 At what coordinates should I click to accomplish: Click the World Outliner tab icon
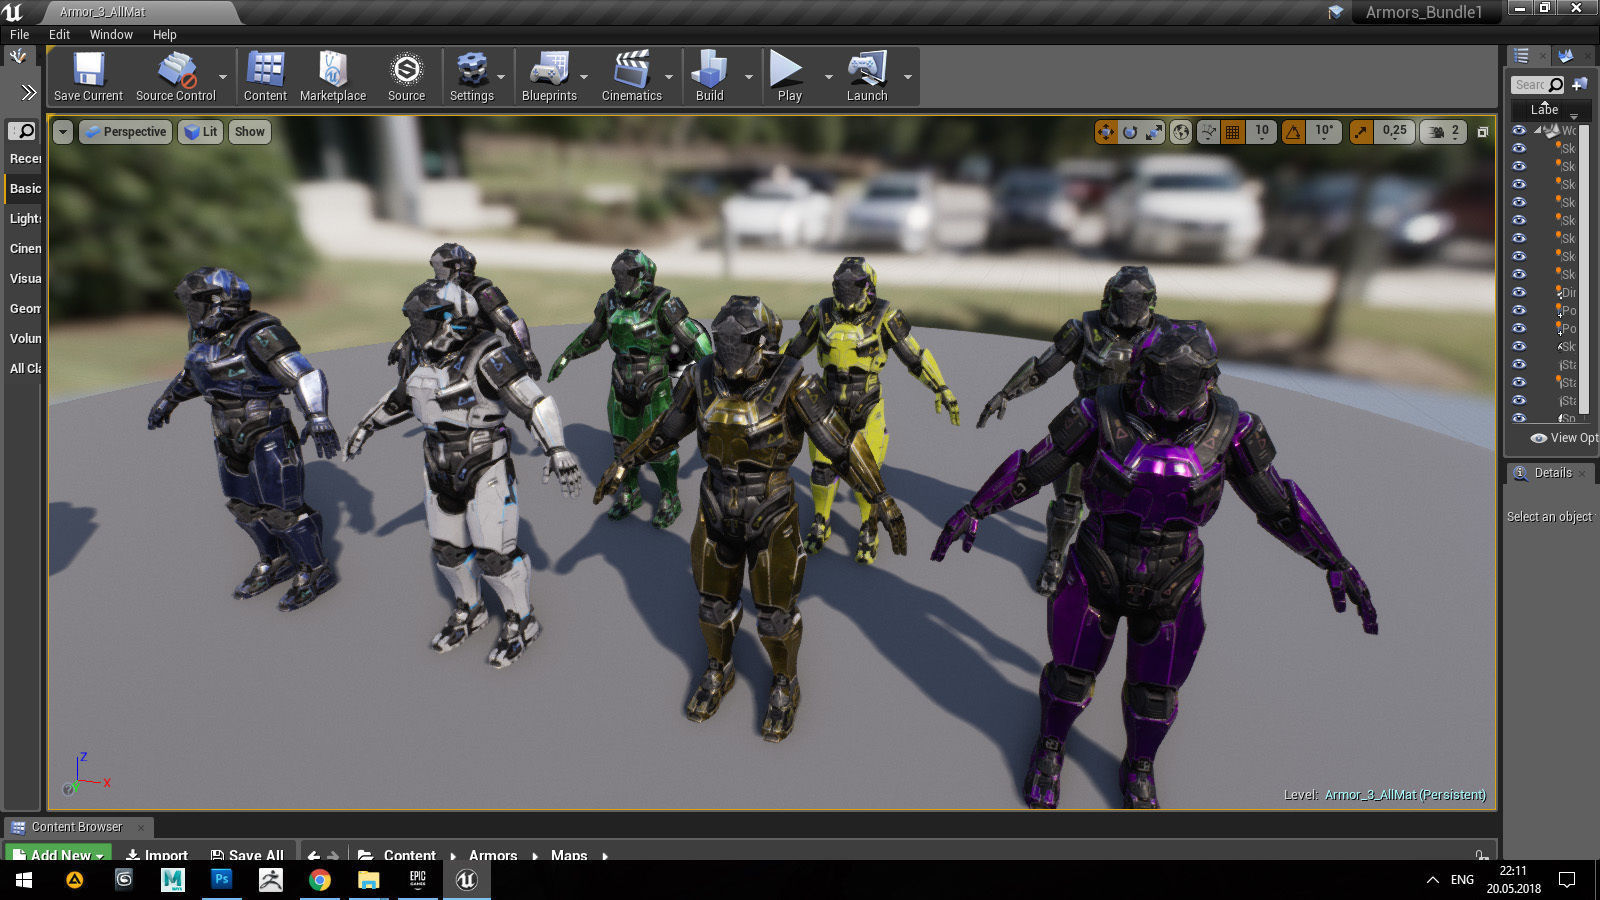[1521, 56]
